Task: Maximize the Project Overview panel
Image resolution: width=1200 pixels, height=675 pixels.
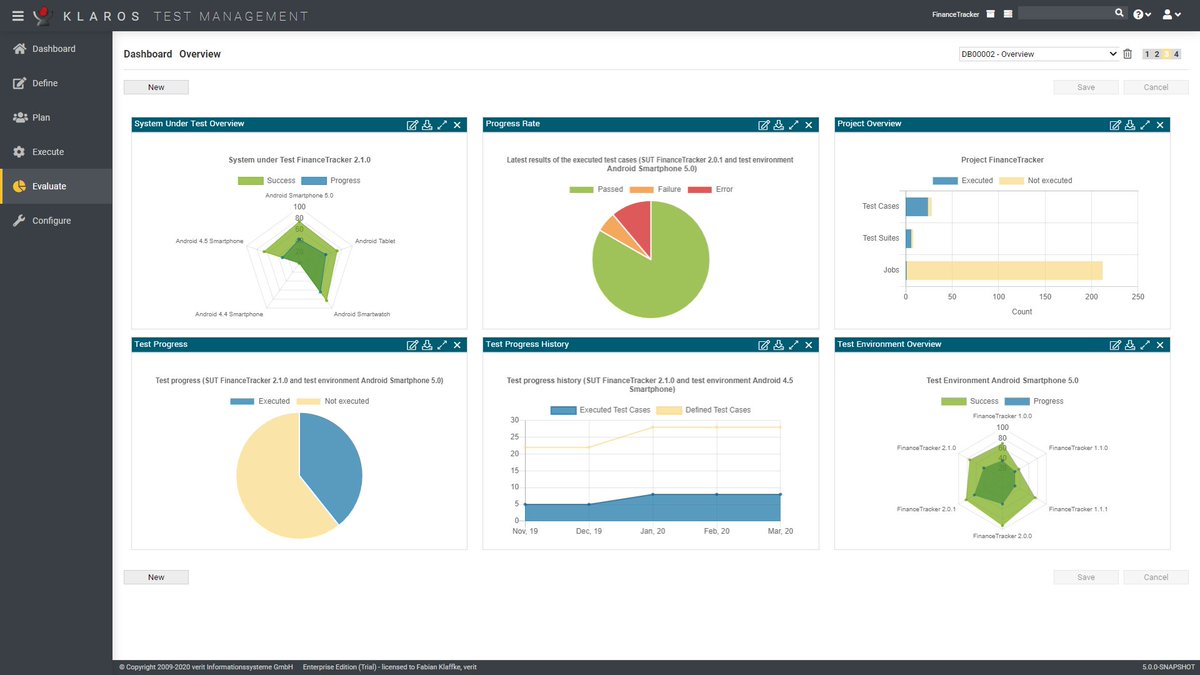Action: pyautogui.click(x=1145, y=125)
